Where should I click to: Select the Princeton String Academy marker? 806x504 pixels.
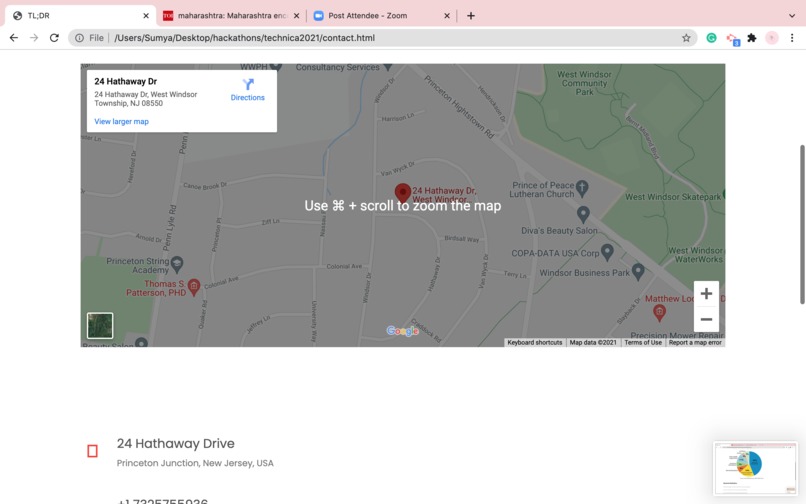177,264
